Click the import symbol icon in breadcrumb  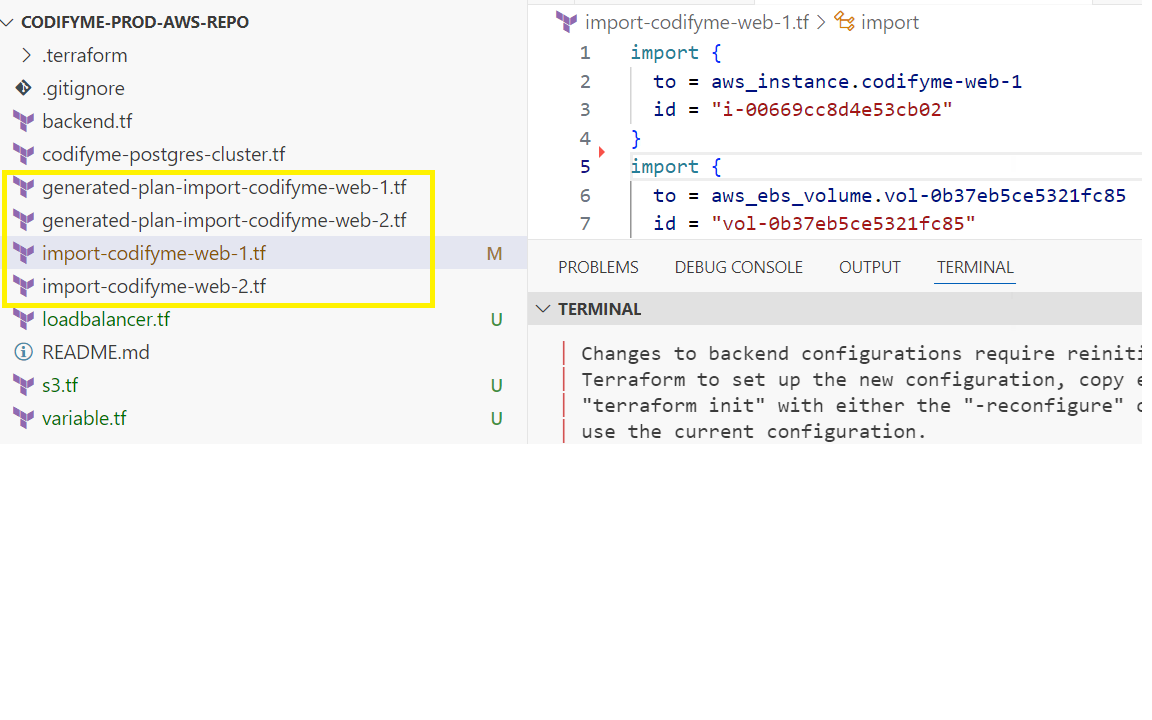(x=844, y=22)
